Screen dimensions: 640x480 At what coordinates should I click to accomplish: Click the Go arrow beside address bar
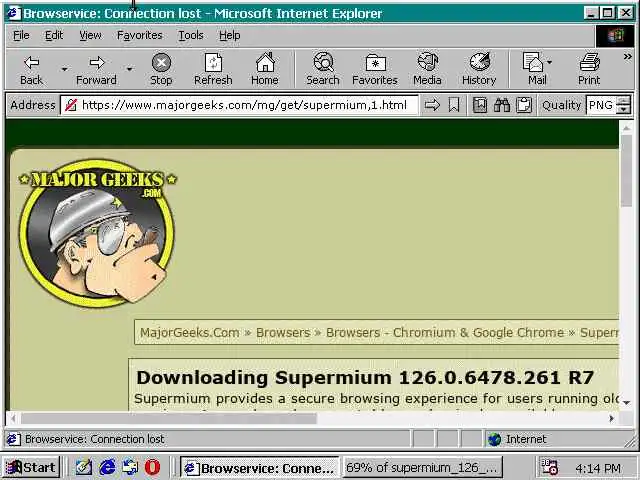tap(432, 105)
